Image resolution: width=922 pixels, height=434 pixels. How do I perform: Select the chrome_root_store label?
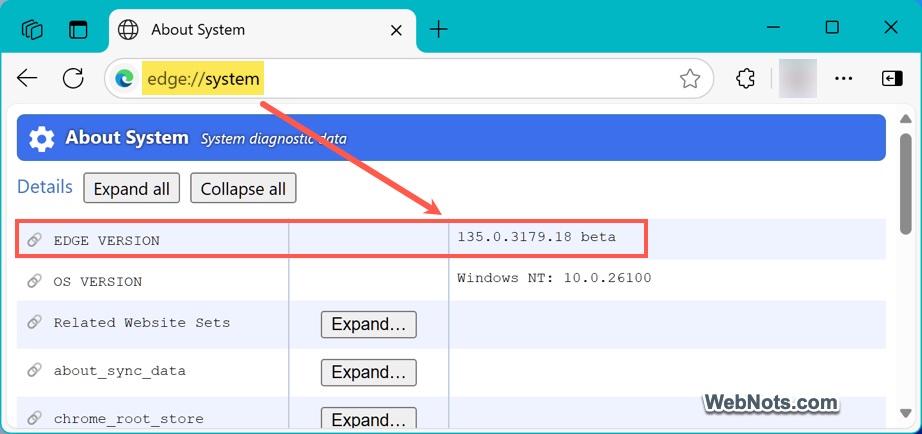[x=128, y=419]
